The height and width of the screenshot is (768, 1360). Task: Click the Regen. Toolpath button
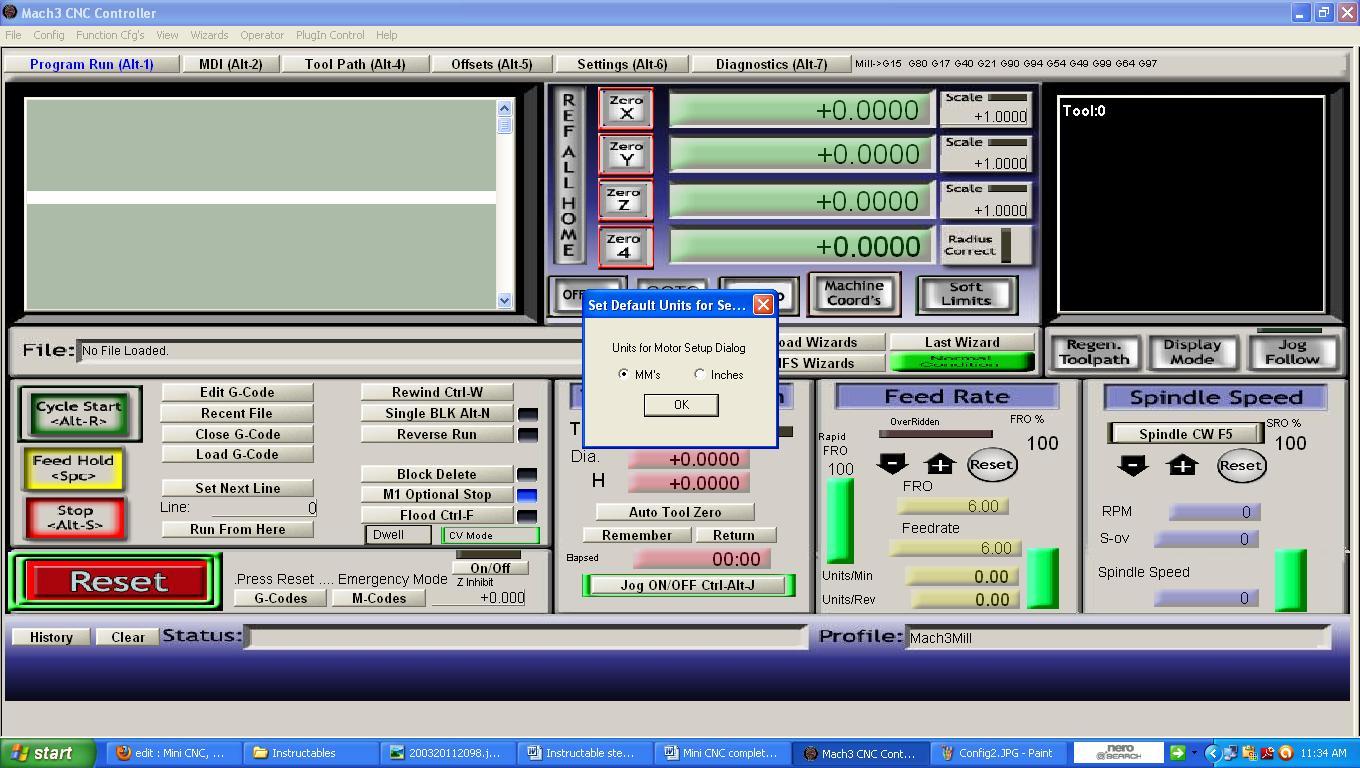click(1094, 352)
